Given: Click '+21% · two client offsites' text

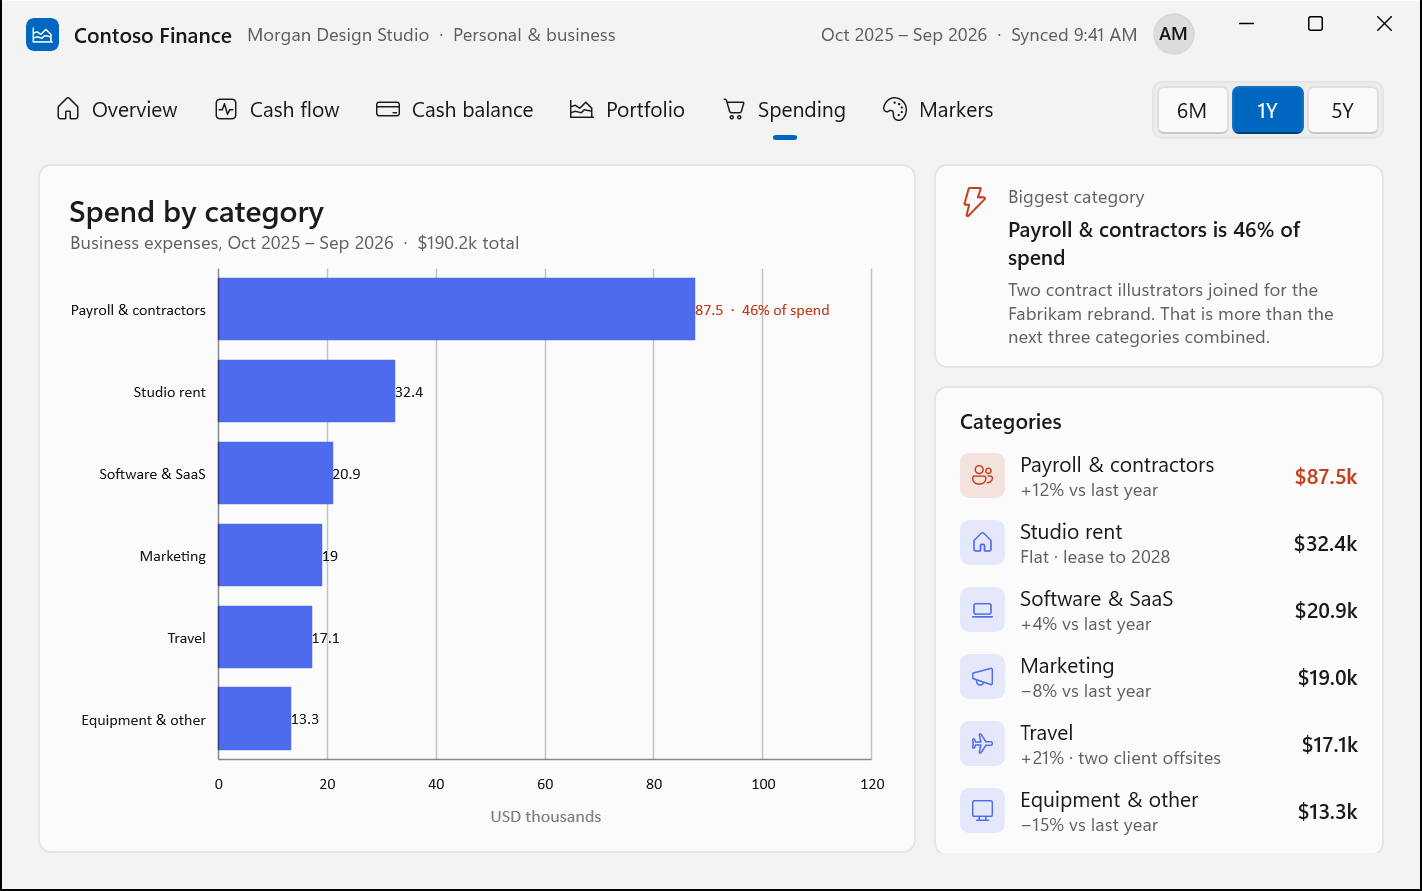Looking at the screenshot, I should (x=1120, y=758).
